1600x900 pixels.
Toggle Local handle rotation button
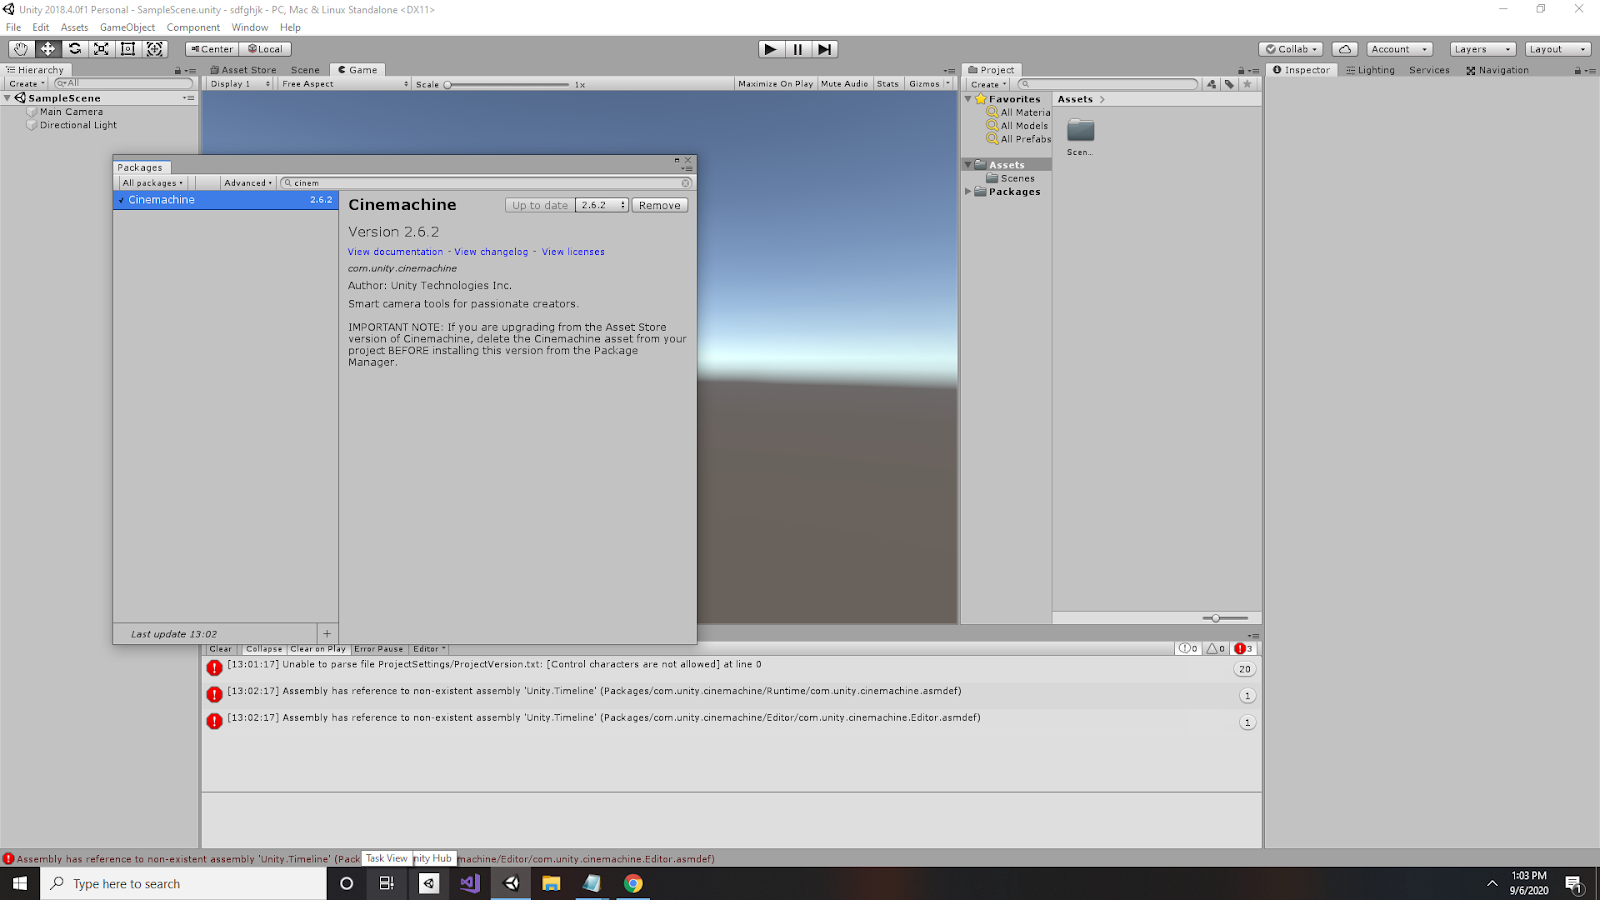pos(265,49)
